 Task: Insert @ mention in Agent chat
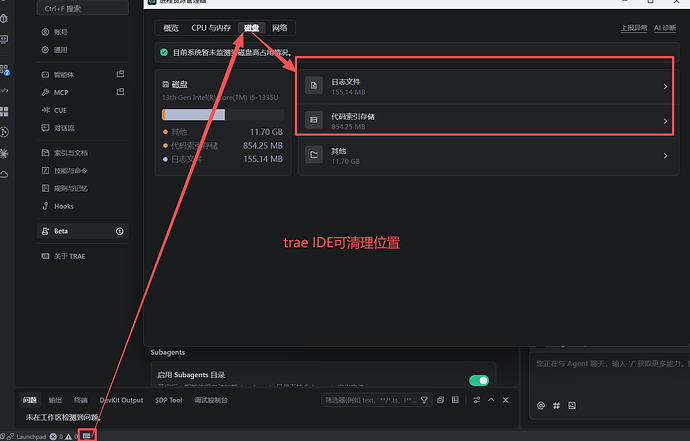click(541, 405)
